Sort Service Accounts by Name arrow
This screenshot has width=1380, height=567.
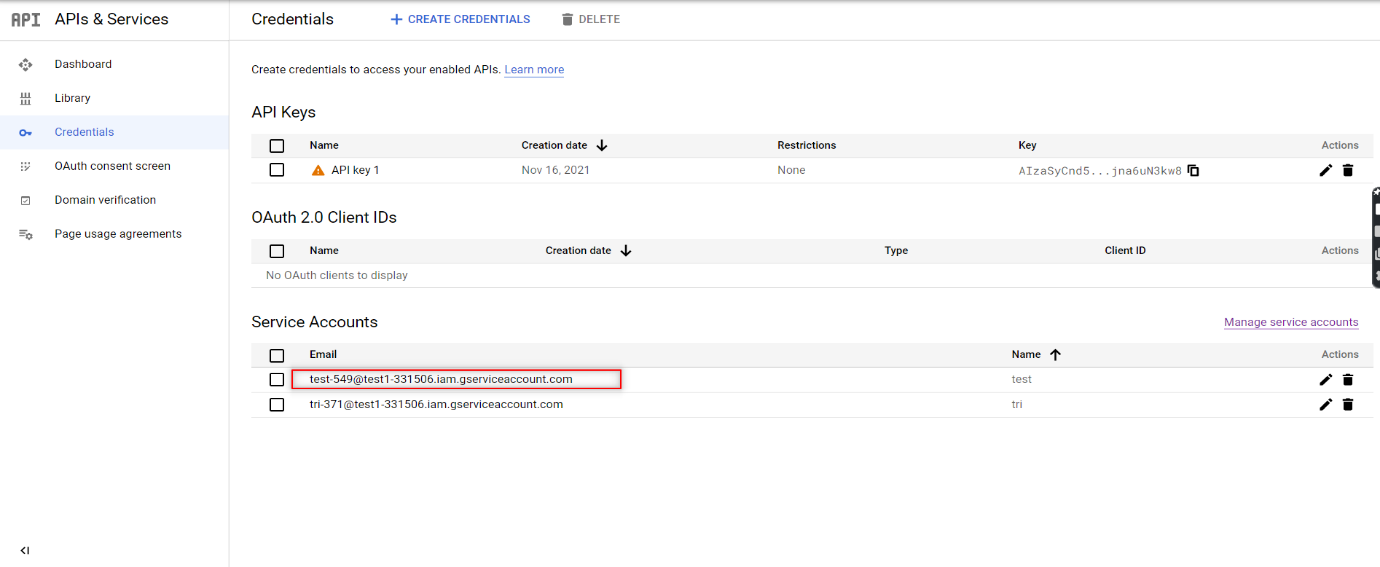pyautogui.click(x=1055, y=355)
